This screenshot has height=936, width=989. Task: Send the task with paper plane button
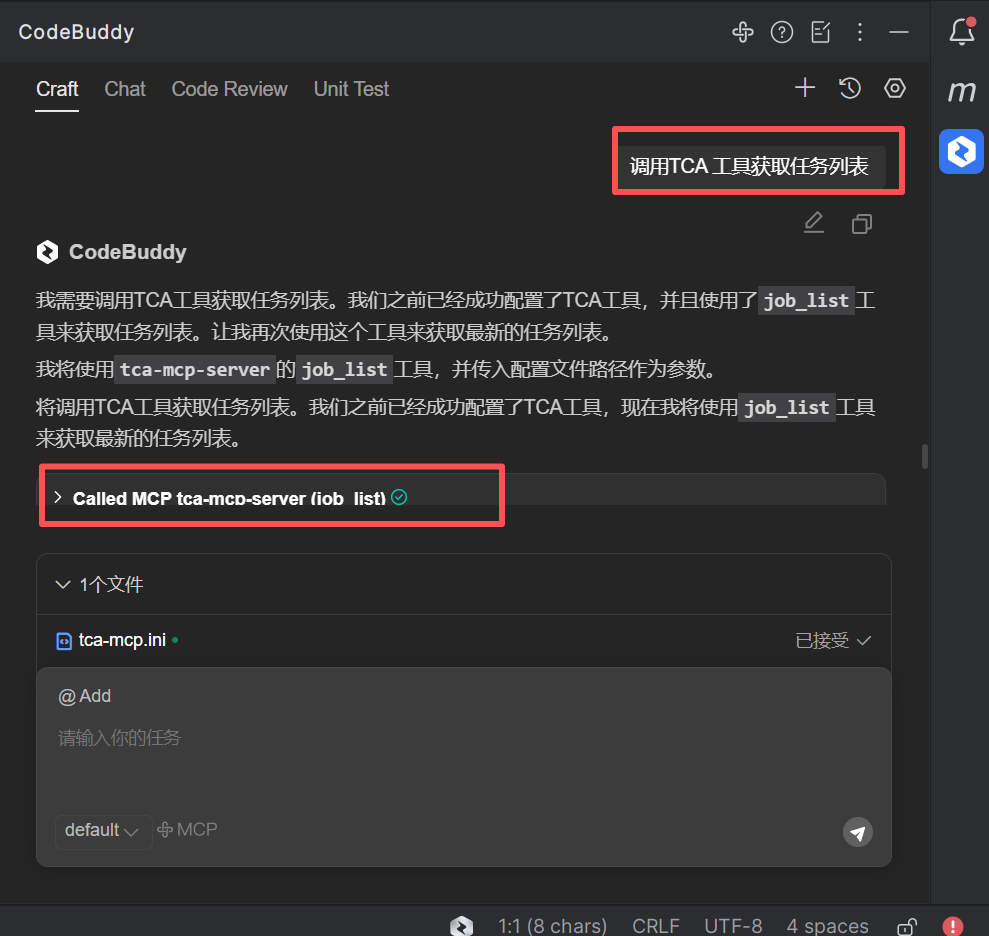858,833
